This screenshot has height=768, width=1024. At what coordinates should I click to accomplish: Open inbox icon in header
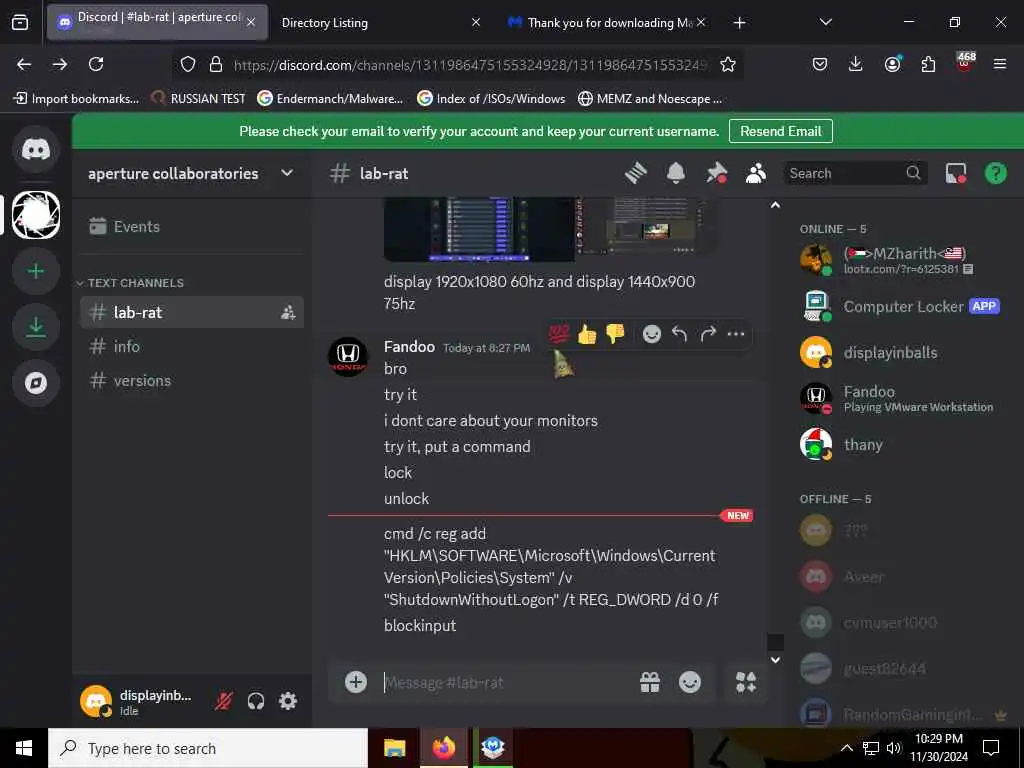pyautogui.click(x=955, y=173)
